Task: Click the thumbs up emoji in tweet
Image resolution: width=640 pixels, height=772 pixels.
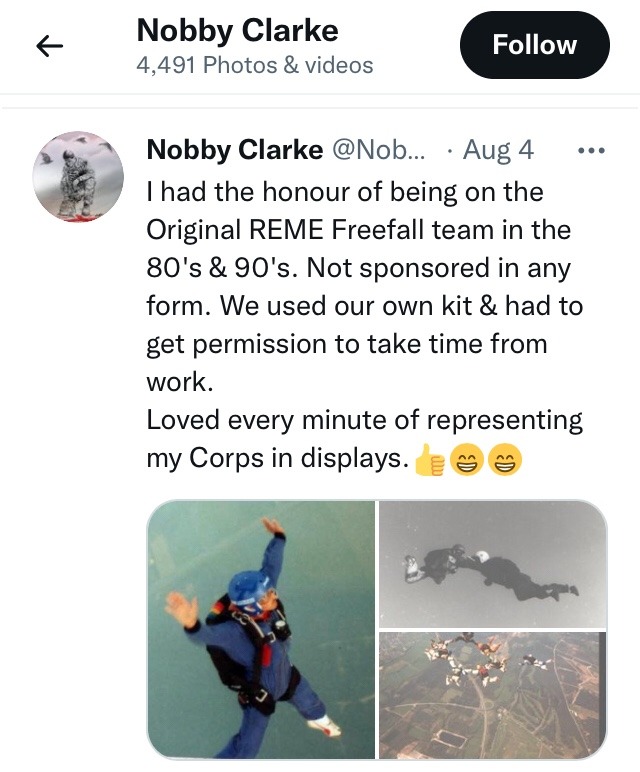Action: click(429, 460)
